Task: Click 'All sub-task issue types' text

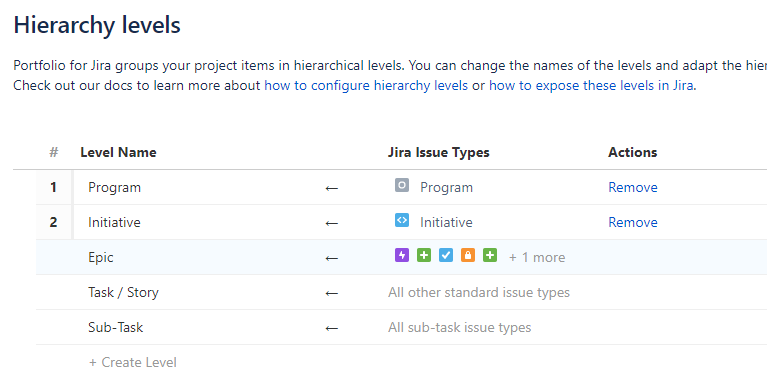Action: [459, 327]
